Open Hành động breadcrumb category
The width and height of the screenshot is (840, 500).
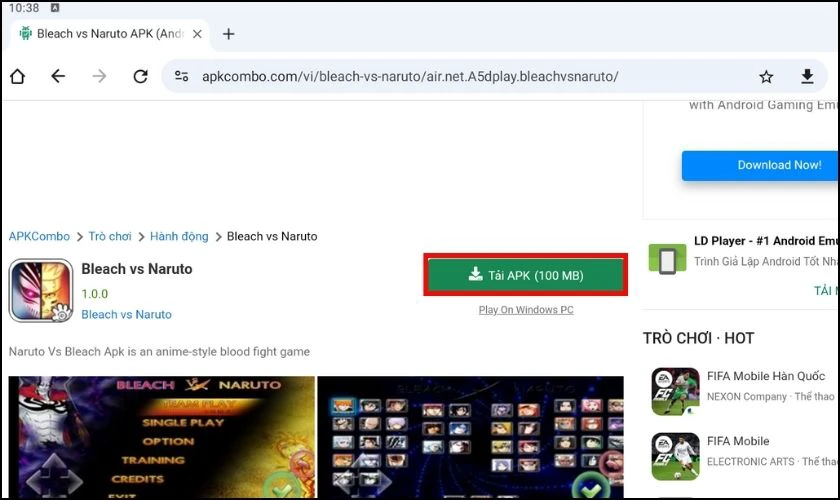coord(179,236)
